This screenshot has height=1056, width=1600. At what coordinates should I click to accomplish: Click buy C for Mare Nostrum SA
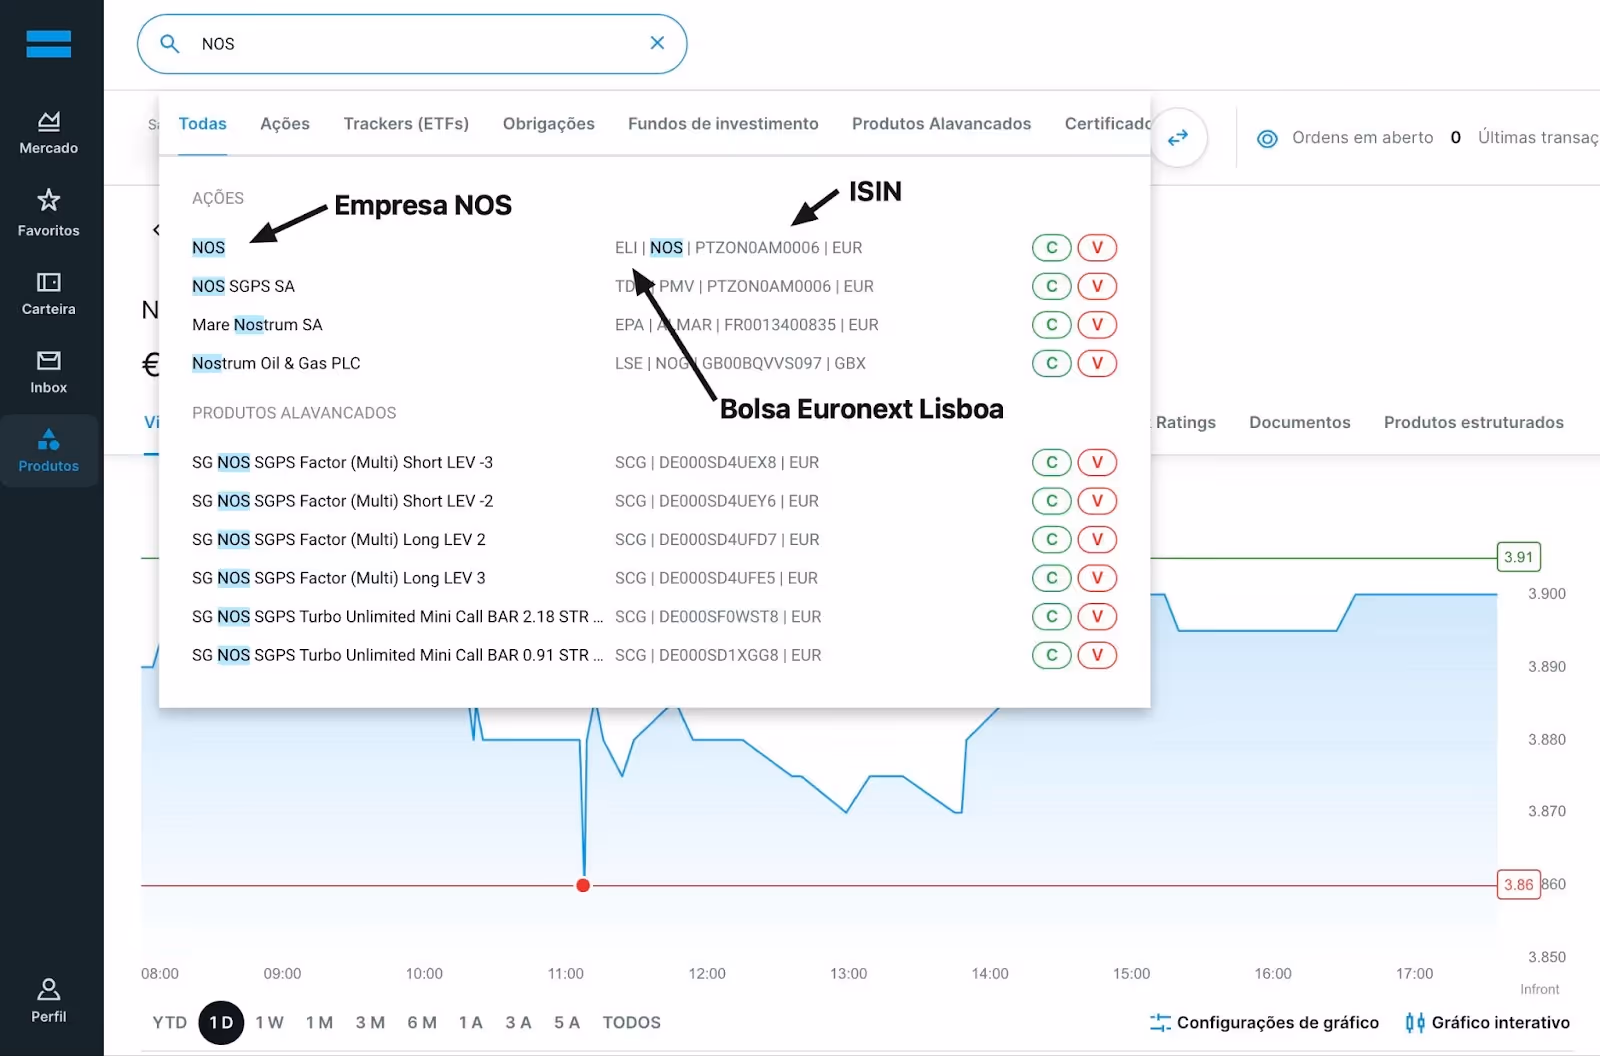coord(1051,325)
